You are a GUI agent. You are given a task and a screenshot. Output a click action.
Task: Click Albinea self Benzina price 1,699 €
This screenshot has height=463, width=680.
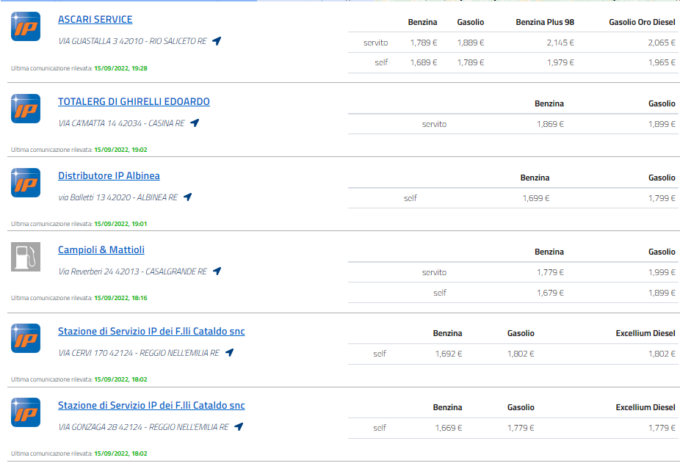(536, 198)
